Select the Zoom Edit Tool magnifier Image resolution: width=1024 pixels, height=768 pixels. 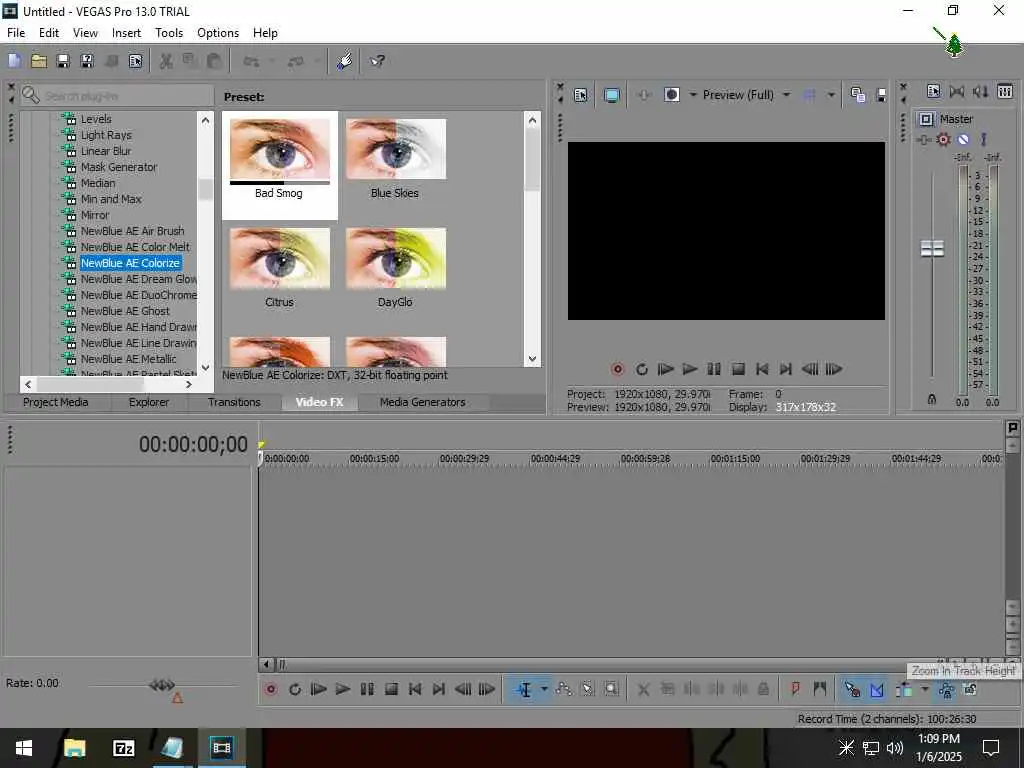611,689
